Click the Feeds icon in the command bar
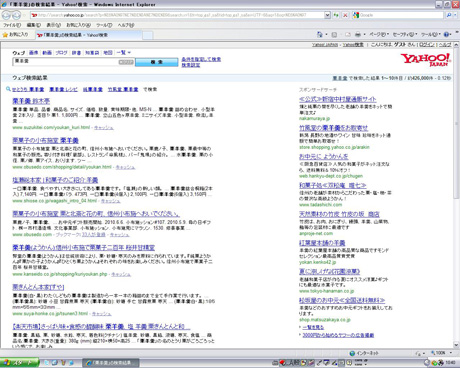This screenshot has width=460, height=368. click(334, 34)
